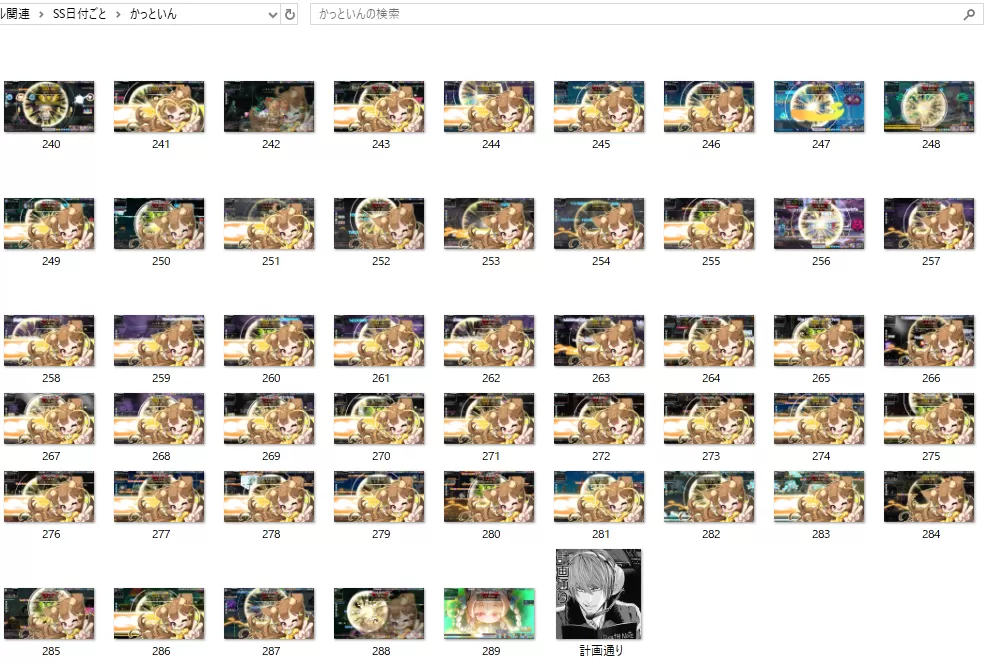Screen dimensions: 985x664
Task: Select image thumbnail 249
Action: (x=49, y=224)
